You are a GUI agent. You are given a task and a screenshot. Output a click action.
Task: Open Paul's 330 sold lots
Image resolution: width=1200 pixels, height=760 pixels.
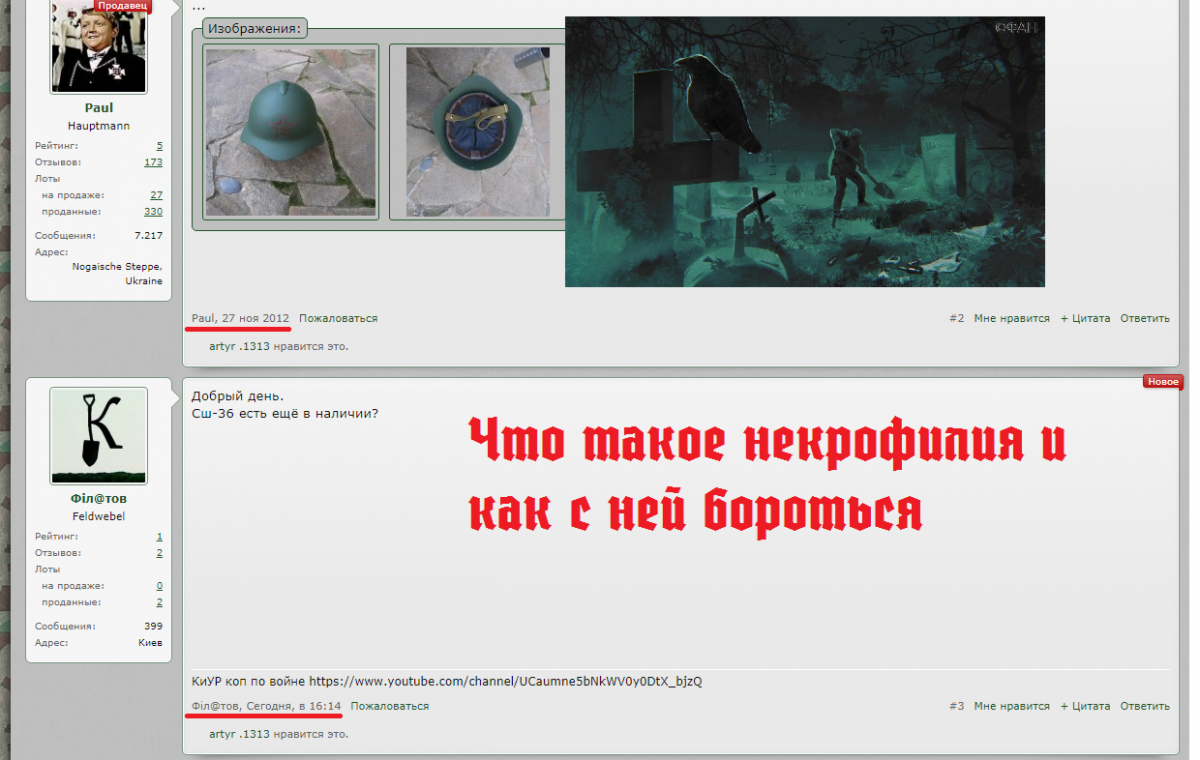click(x=153, y=211)
